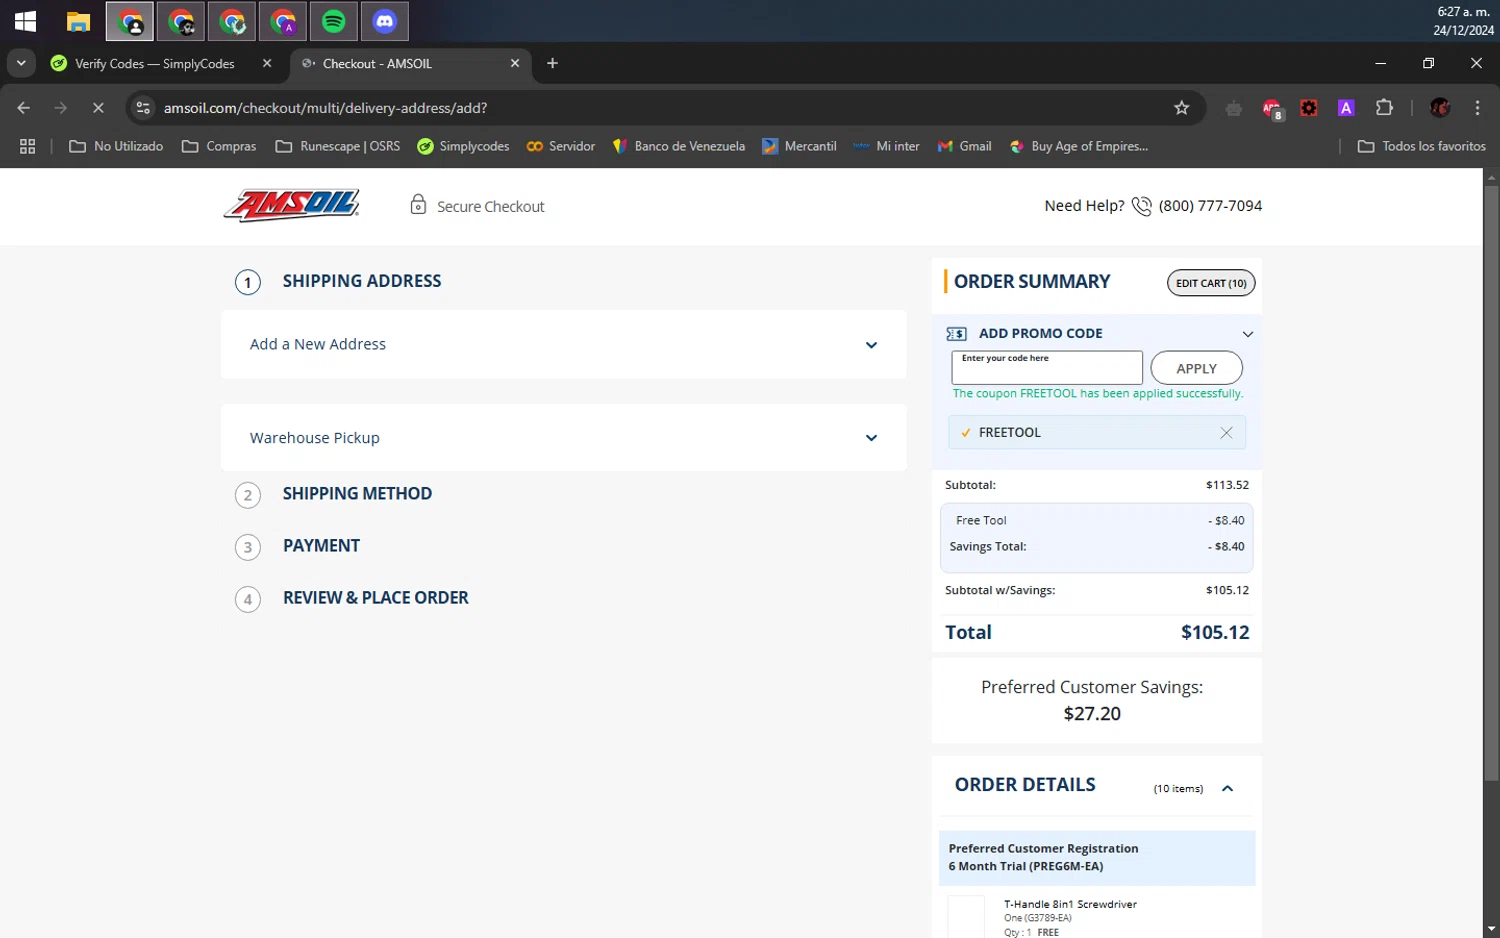The height and width of the screenshot is (938, 1500).
Task: Click the AMSOIL logo
Action: pos(291,205)
